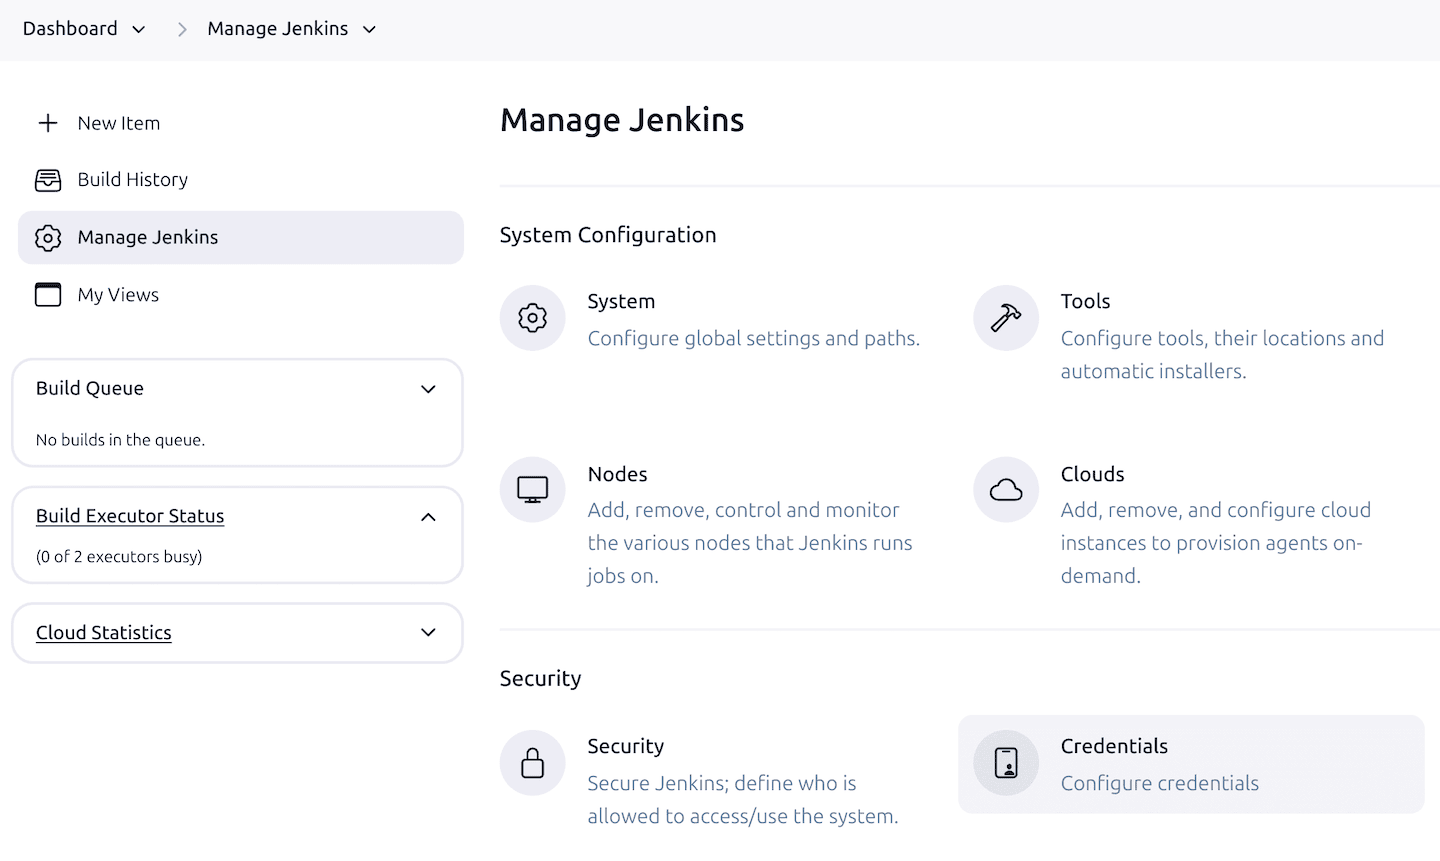Screen dimensions: 1440x861
Task: Open Build History from the sidebar
Action: [x=132, y=180]
